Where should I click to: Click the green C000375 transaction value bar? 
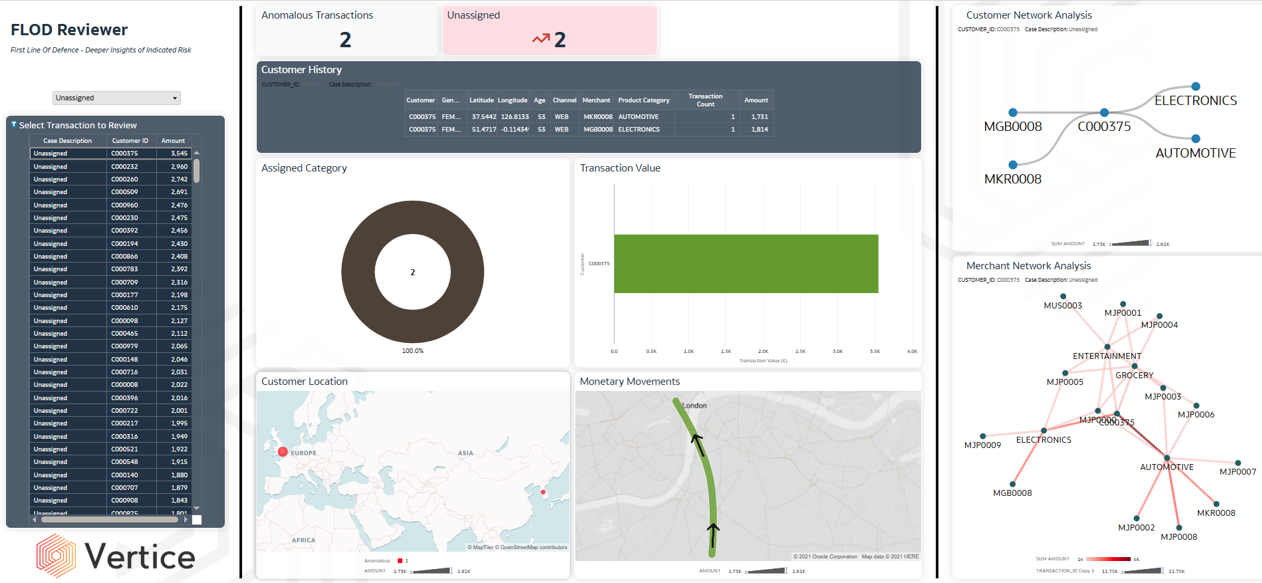pos(745,264)
